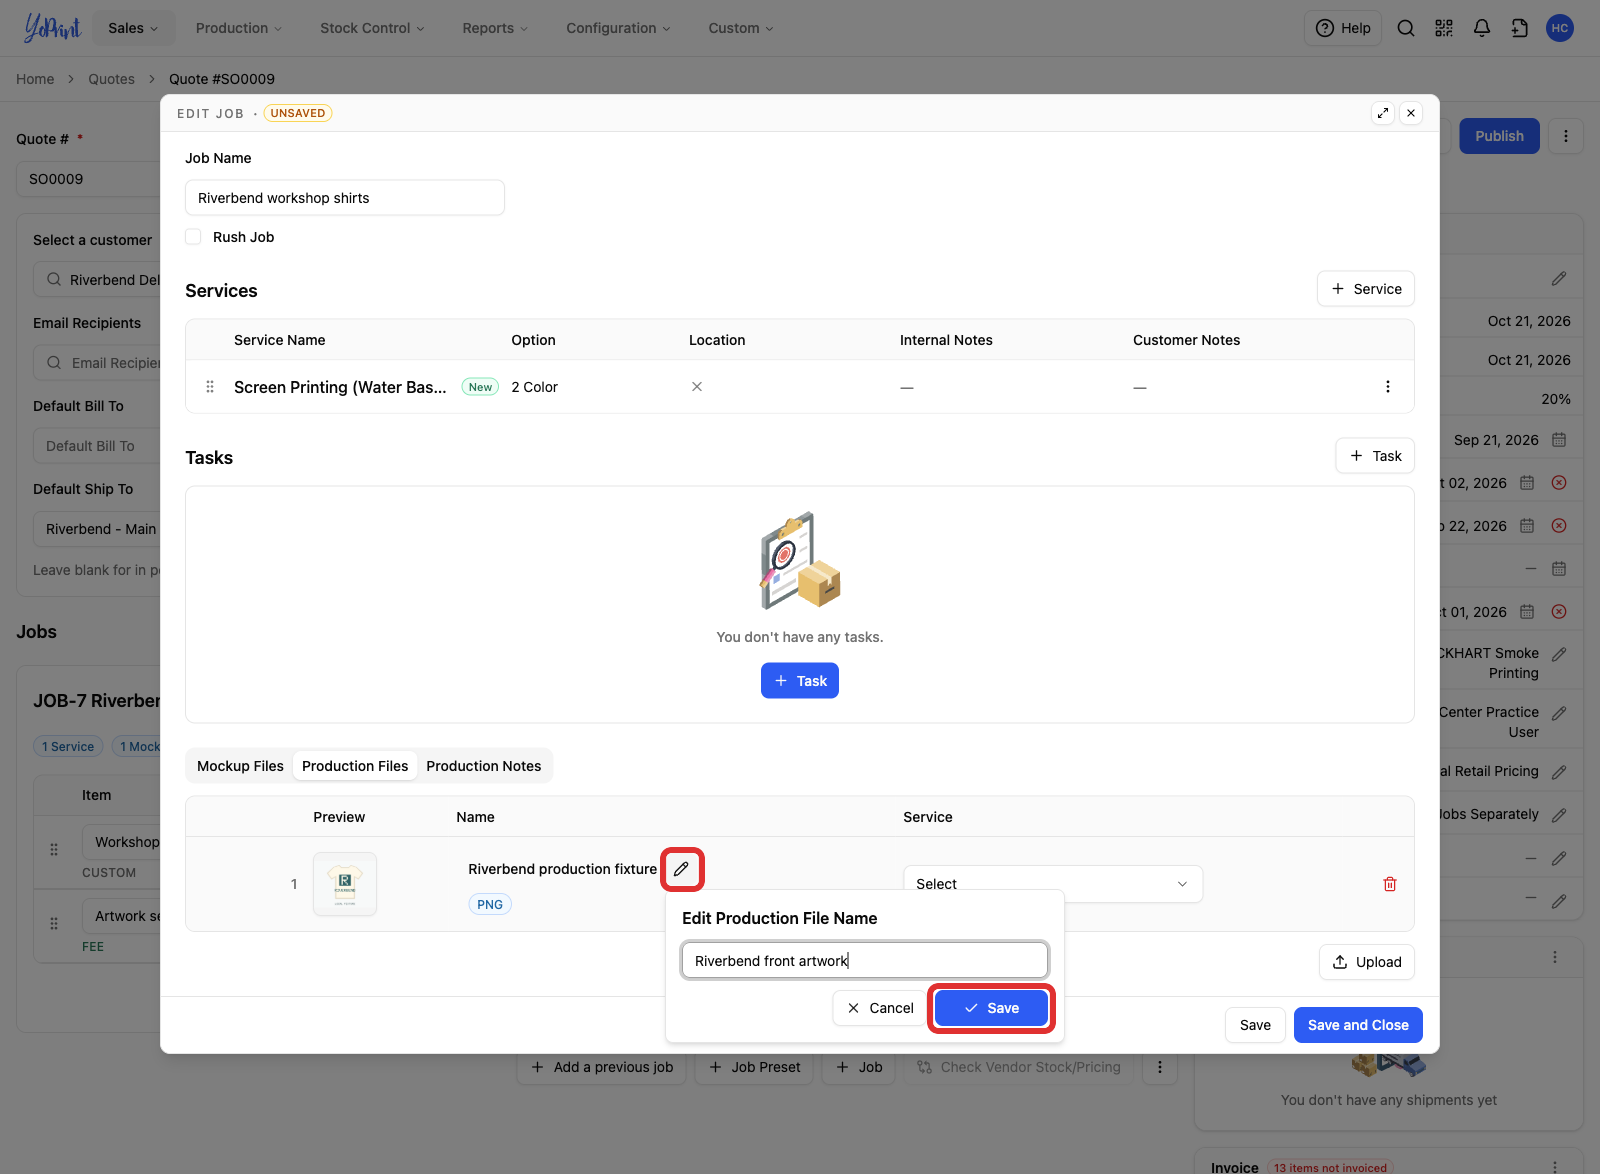Open the Screen Printing service row options menu
Image resolution: width=1600 pixels, height=1174 pixels.
(x=1387, y=387)
